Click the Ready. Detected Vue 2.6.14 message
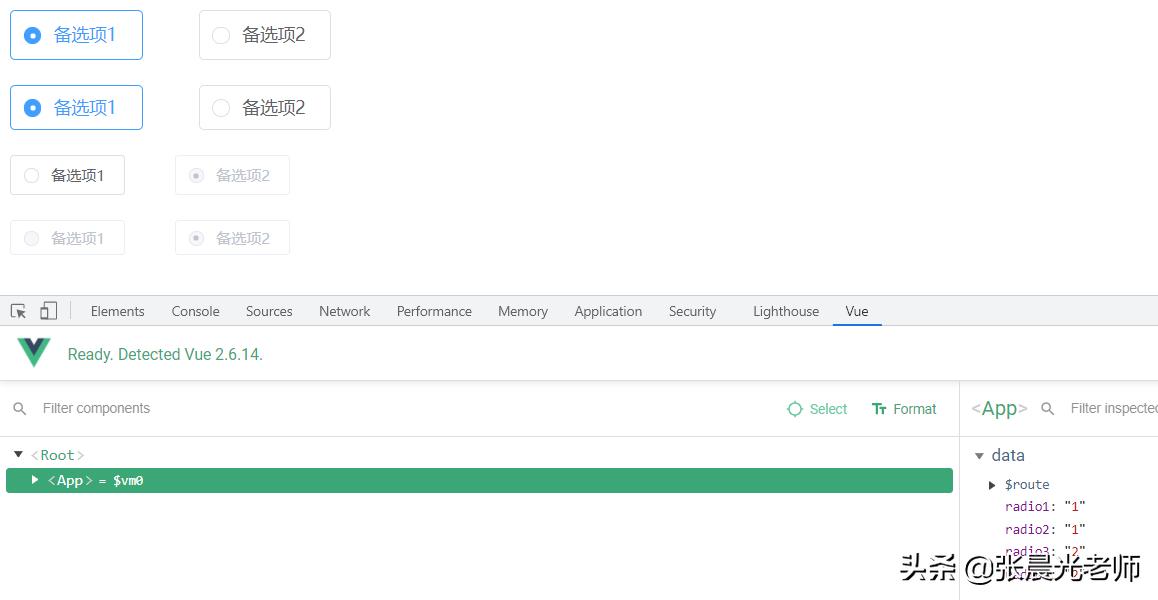Viewport: 1158px width, 600px height. pos(165,354)
